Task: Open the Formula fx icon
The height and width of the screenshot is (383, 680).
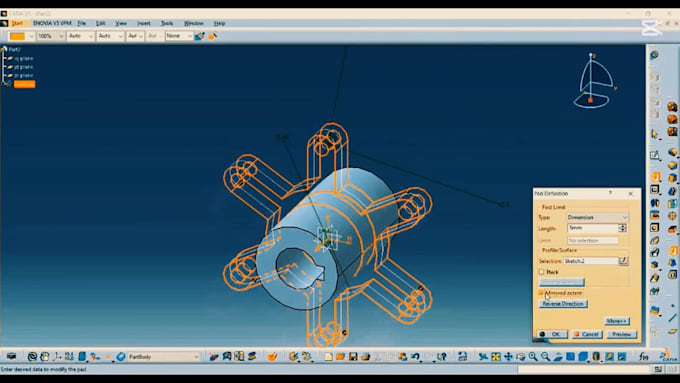Action: (644, 357)
